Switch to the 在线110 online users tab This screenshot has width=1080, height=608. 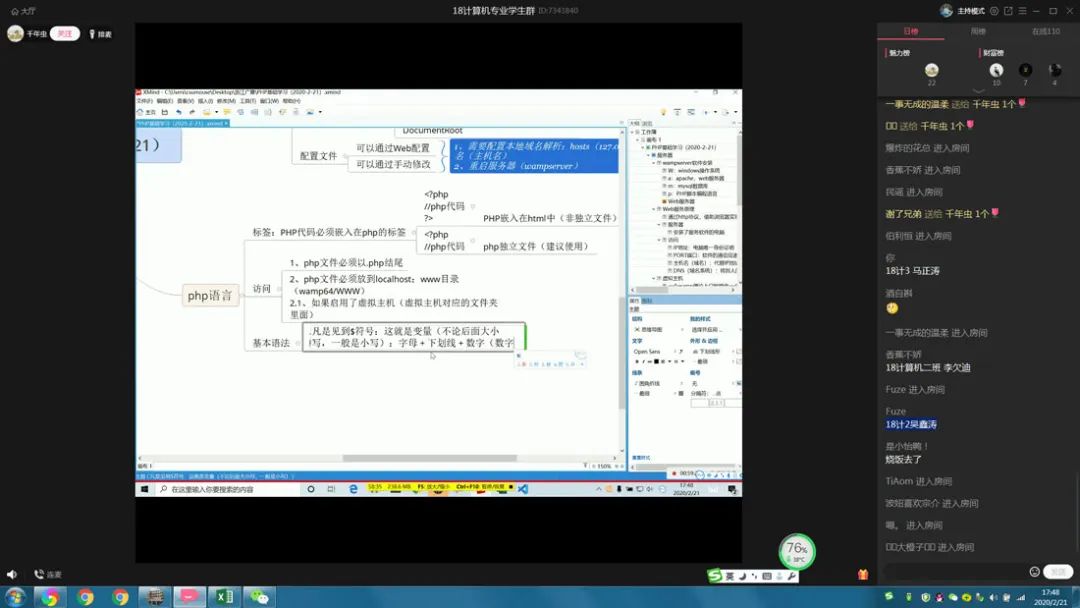coord(1045,32)
